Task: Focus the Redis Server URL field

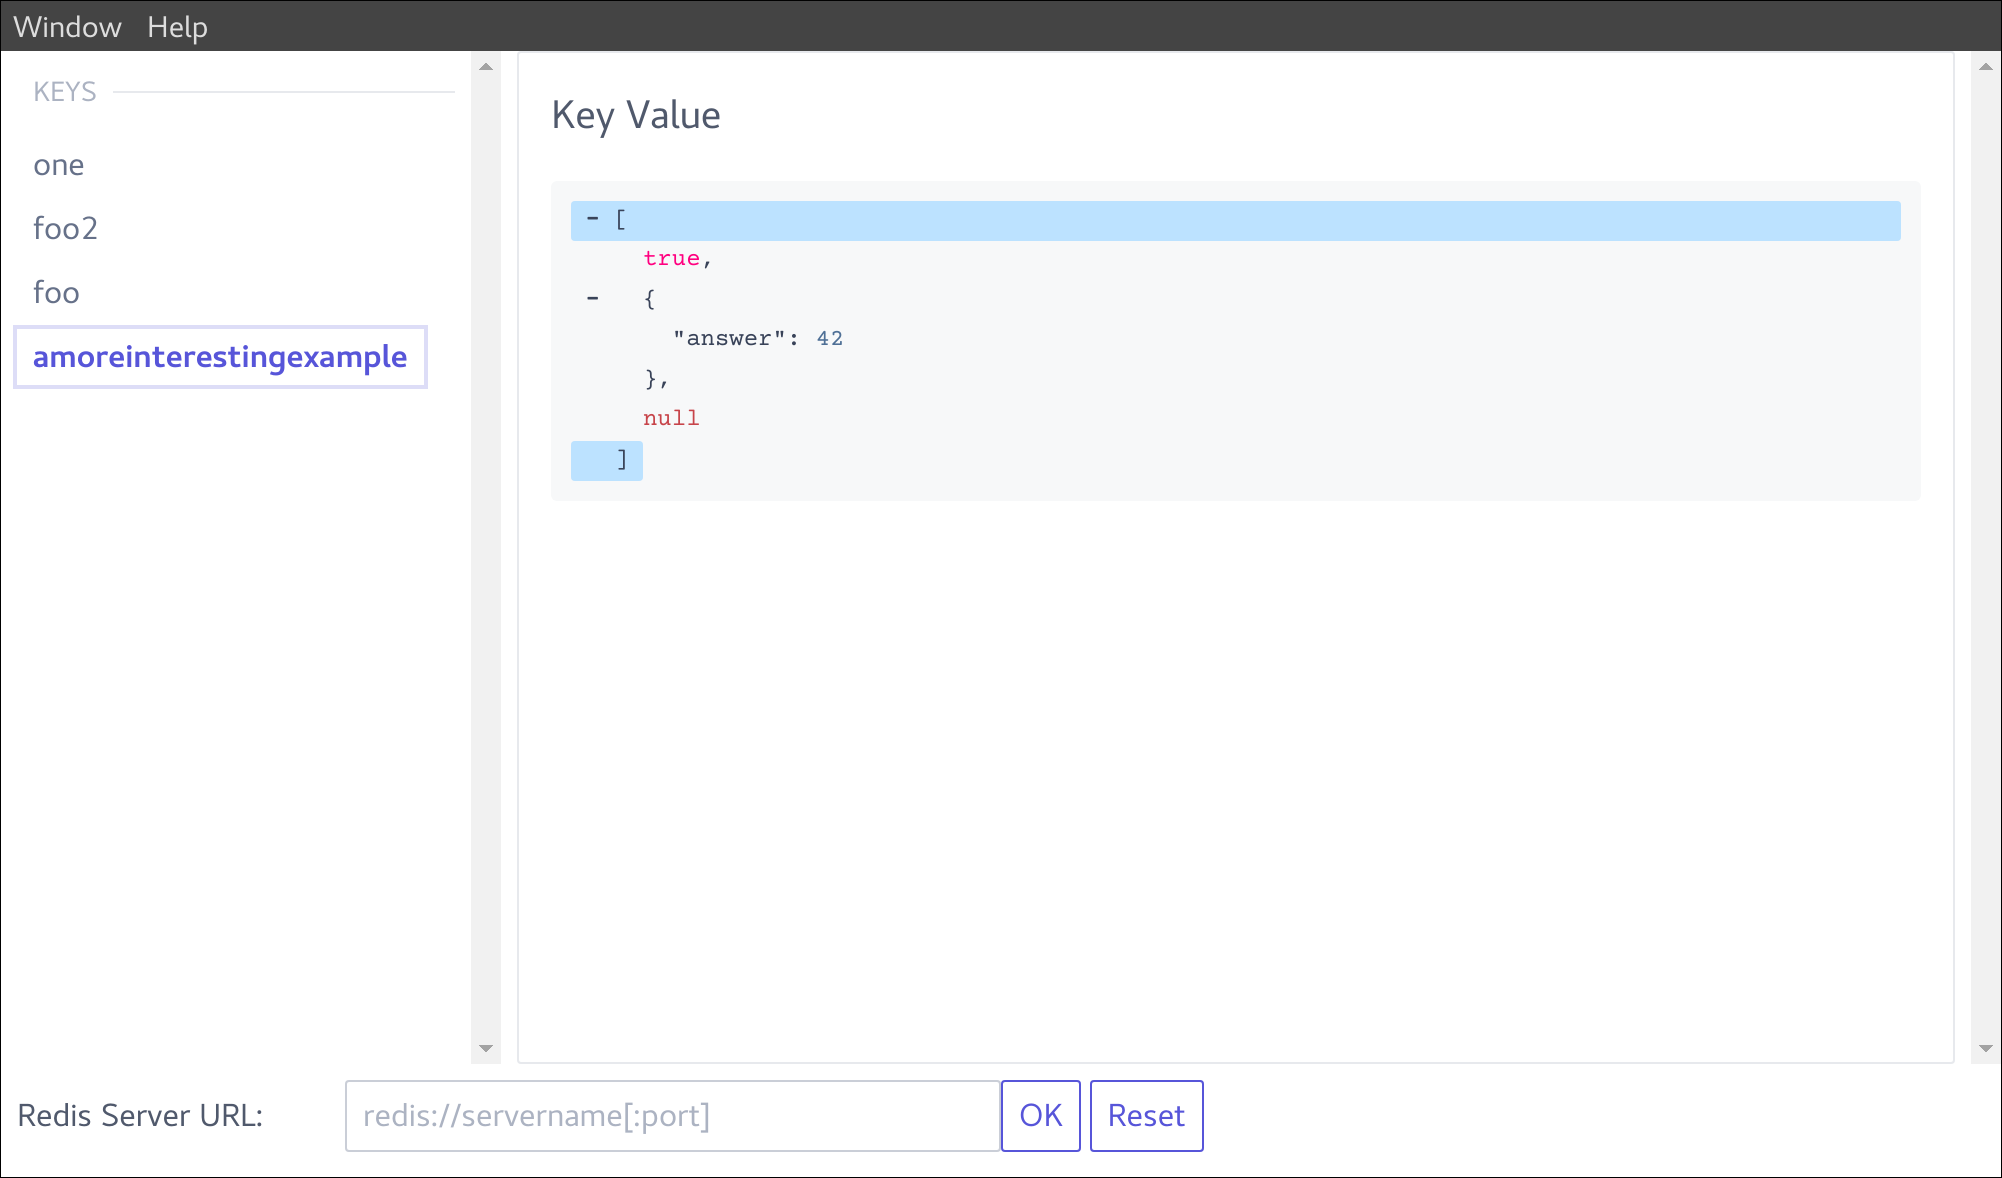Action: (672, 1115)
